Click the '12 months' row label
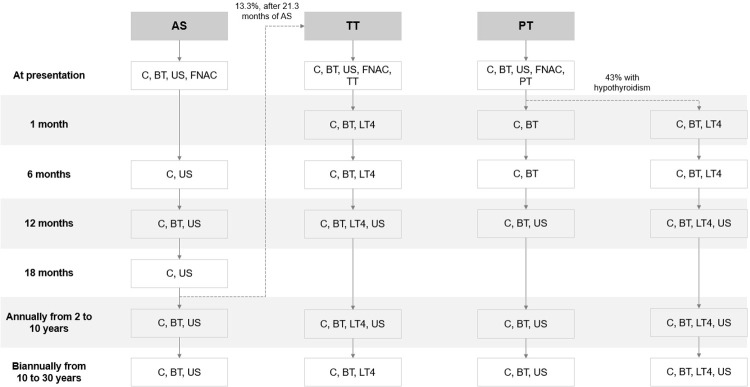 point(49,223)
